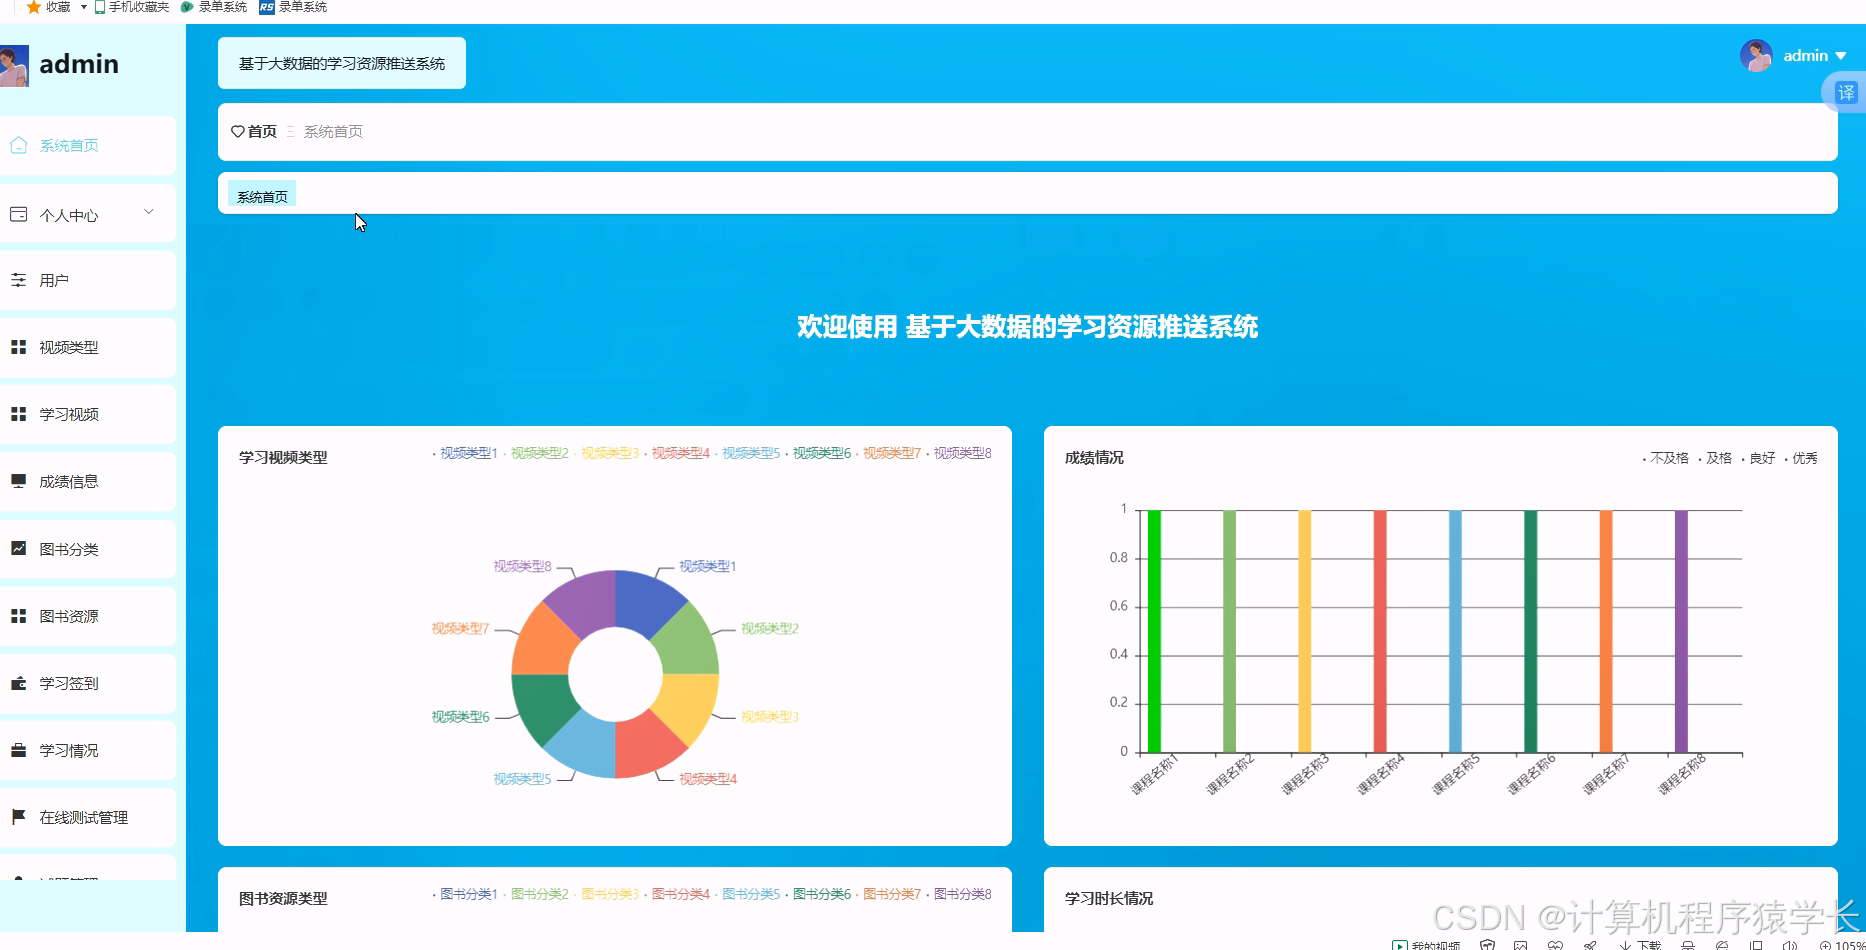Toggle 视频类型4 legend entry

(676, 453)
